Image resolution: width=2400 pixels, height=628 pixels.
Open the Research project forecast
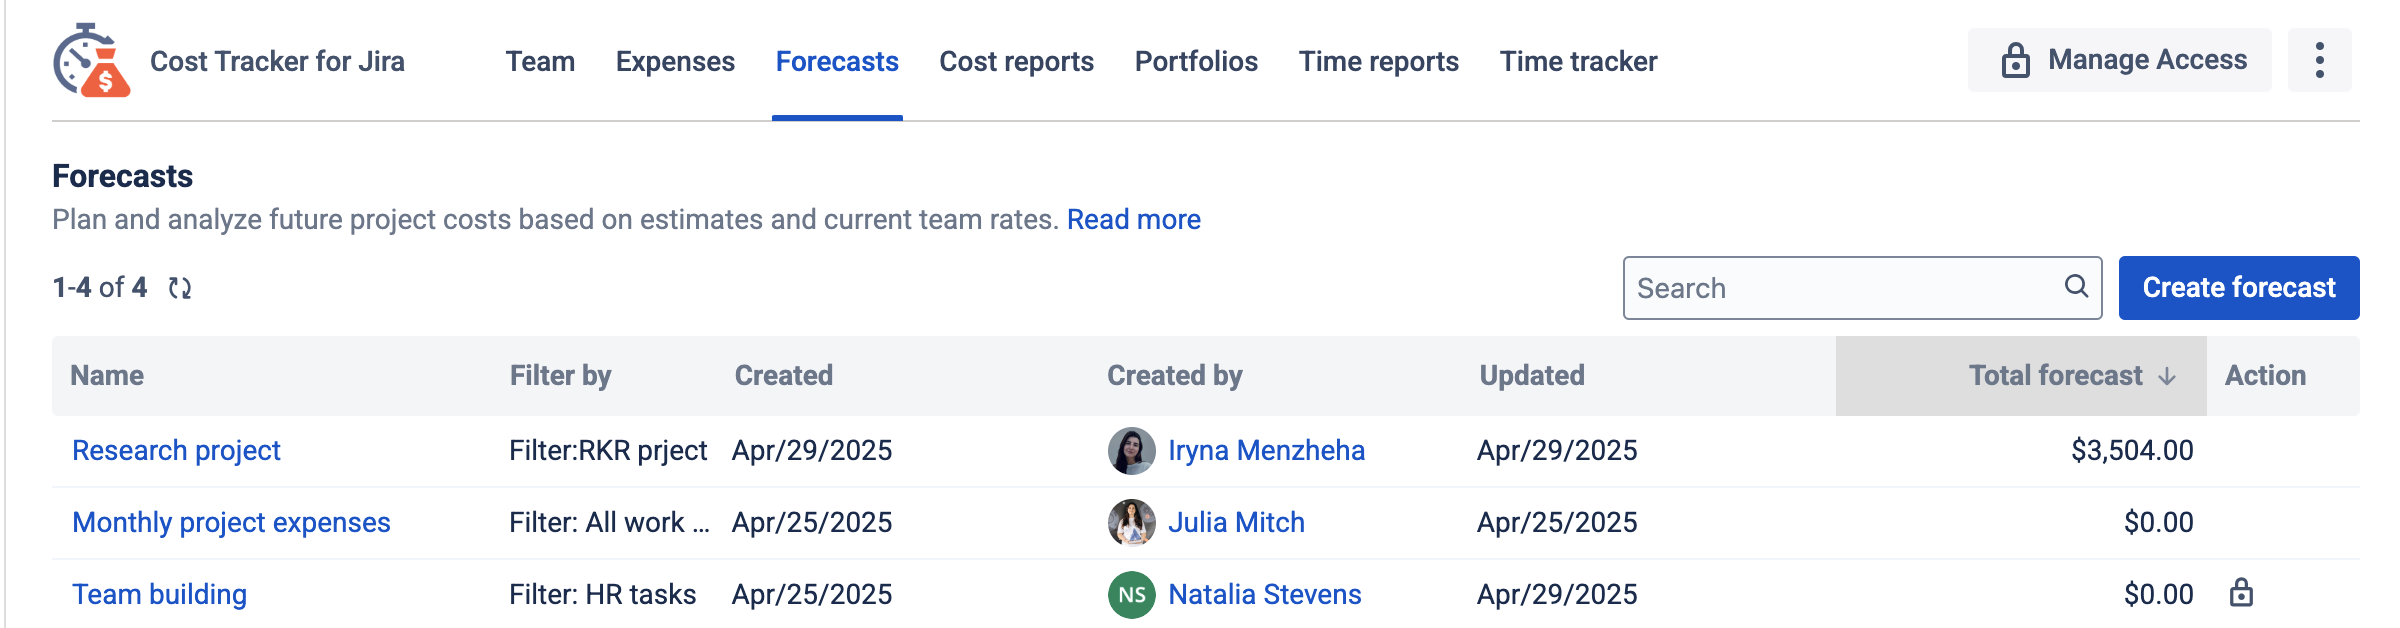click(x=176, y=451)
